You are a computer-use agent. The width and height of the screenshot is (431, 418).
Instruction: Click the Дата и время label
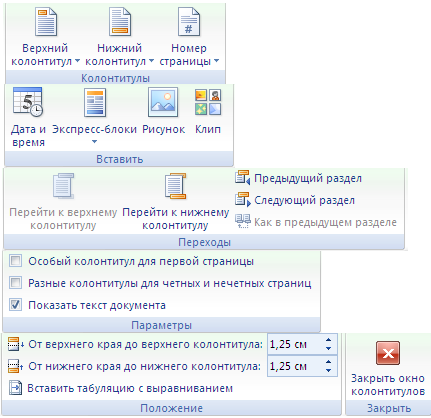28,136
